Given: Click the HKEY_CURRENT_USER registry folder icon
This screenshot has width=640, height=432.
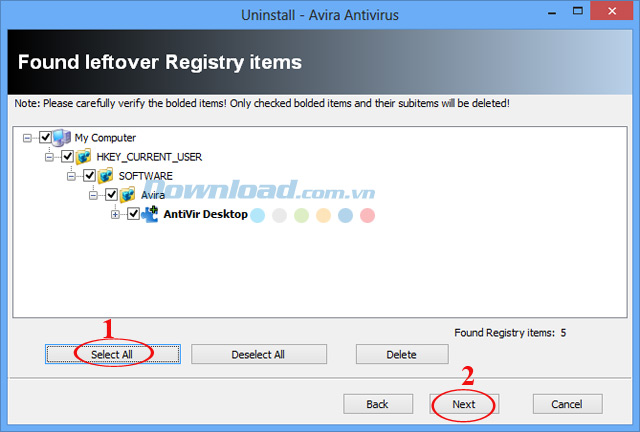Looking at the screenshot, I should [x=84, y=157].
